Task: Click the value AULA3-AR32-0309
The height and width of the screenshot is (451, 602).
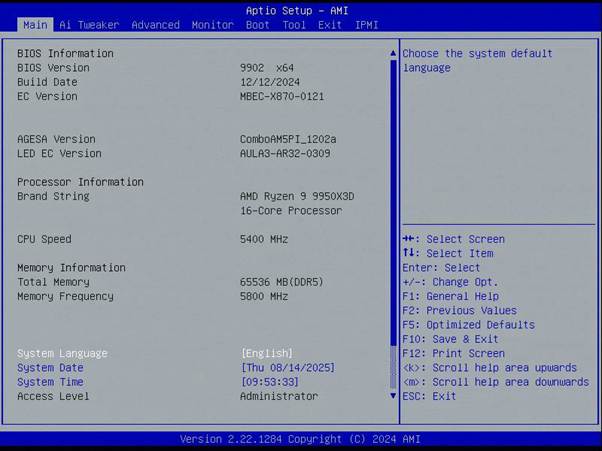Action: [x=285, y=154]
